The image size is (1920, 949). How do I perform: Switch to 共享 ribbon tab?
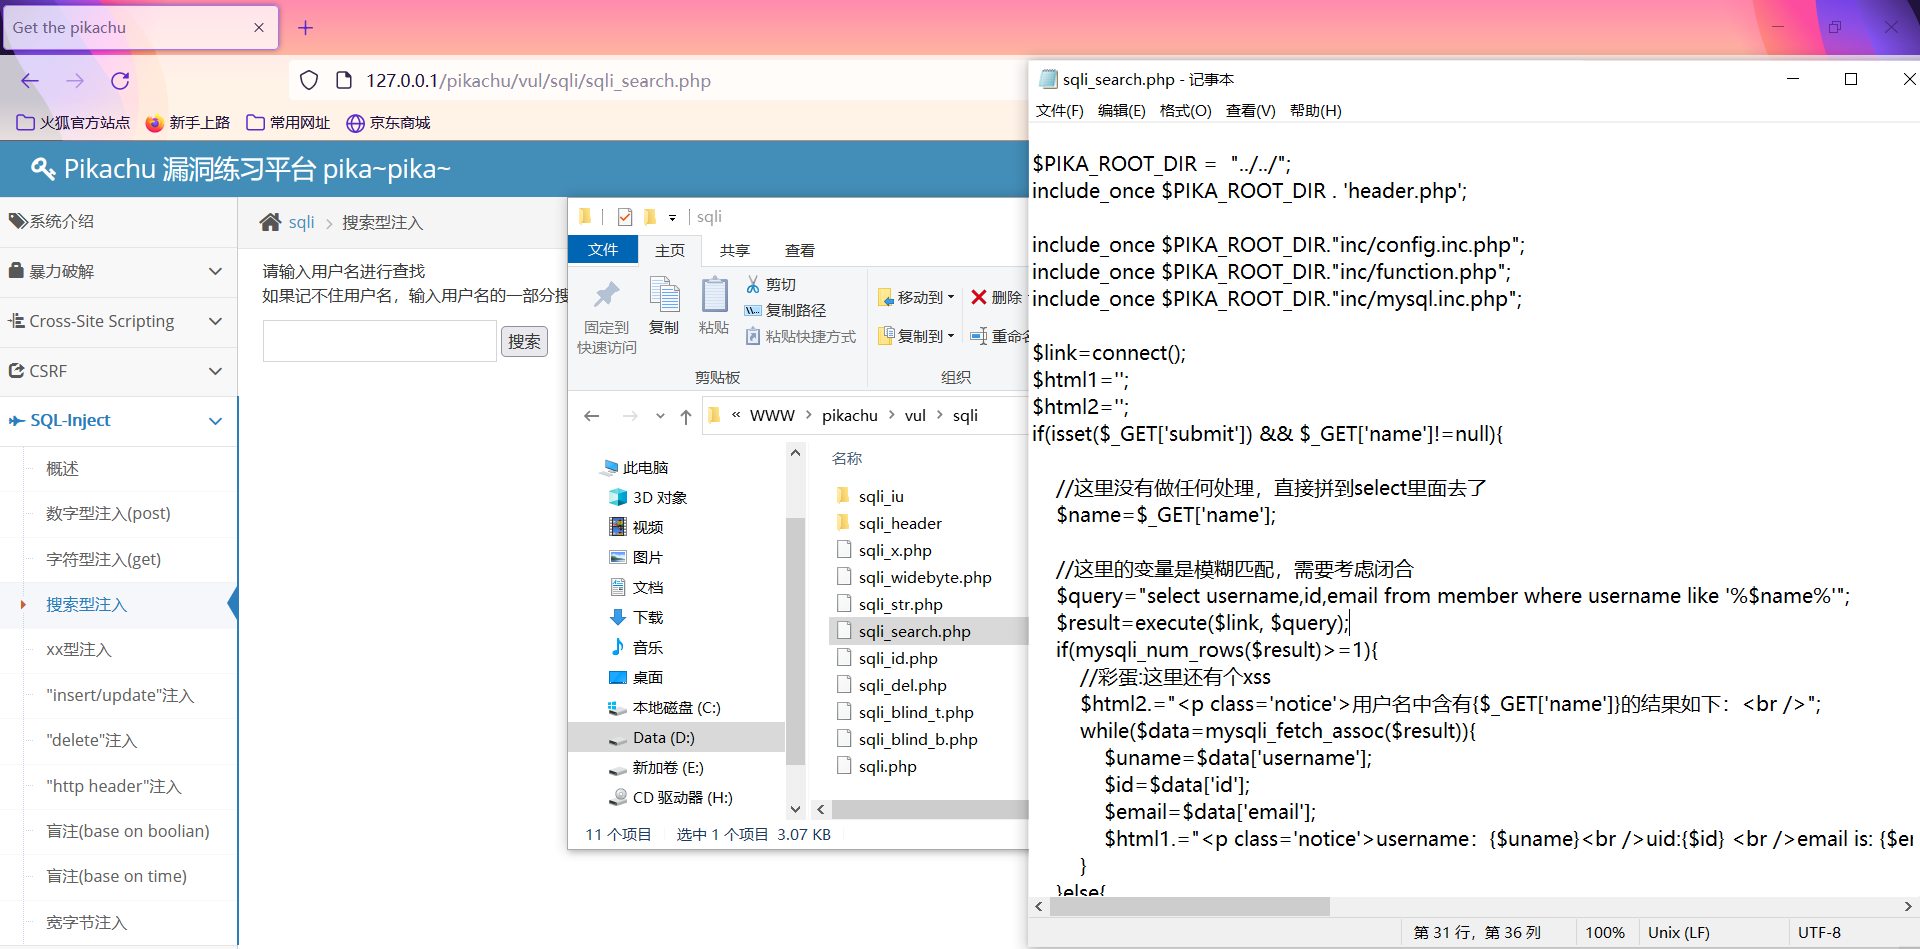(x=735, y=250)
